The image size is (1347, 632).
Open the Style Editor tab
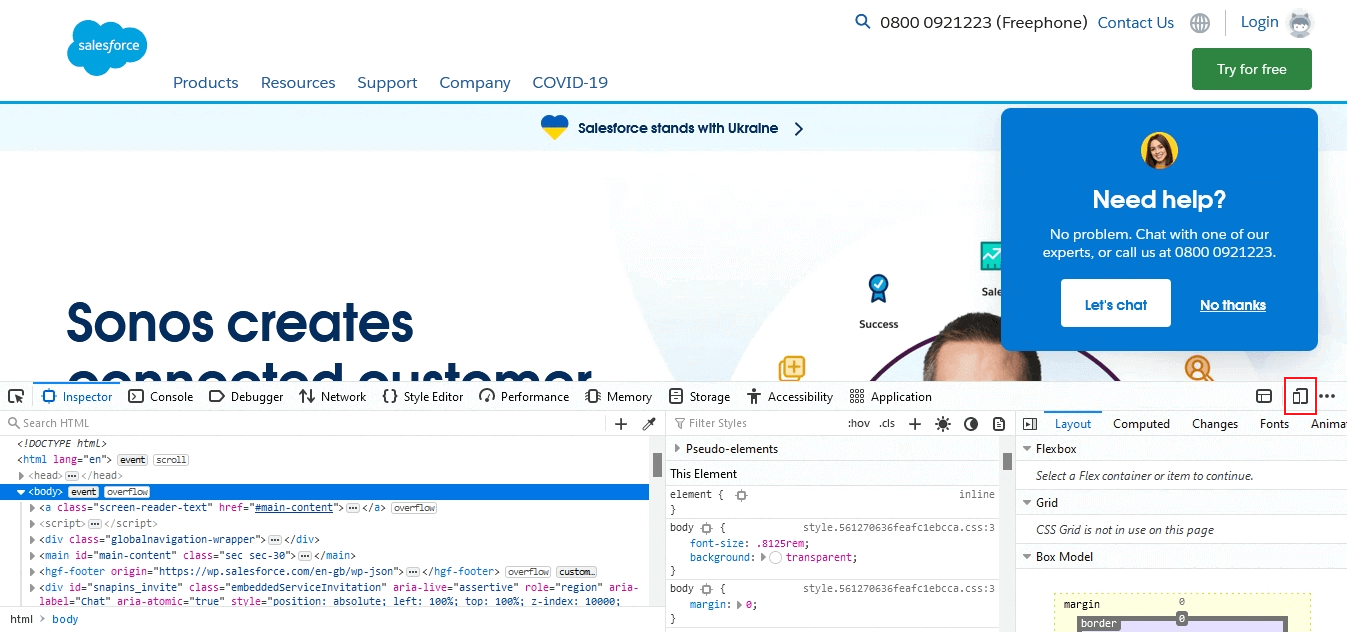(423, 397)
